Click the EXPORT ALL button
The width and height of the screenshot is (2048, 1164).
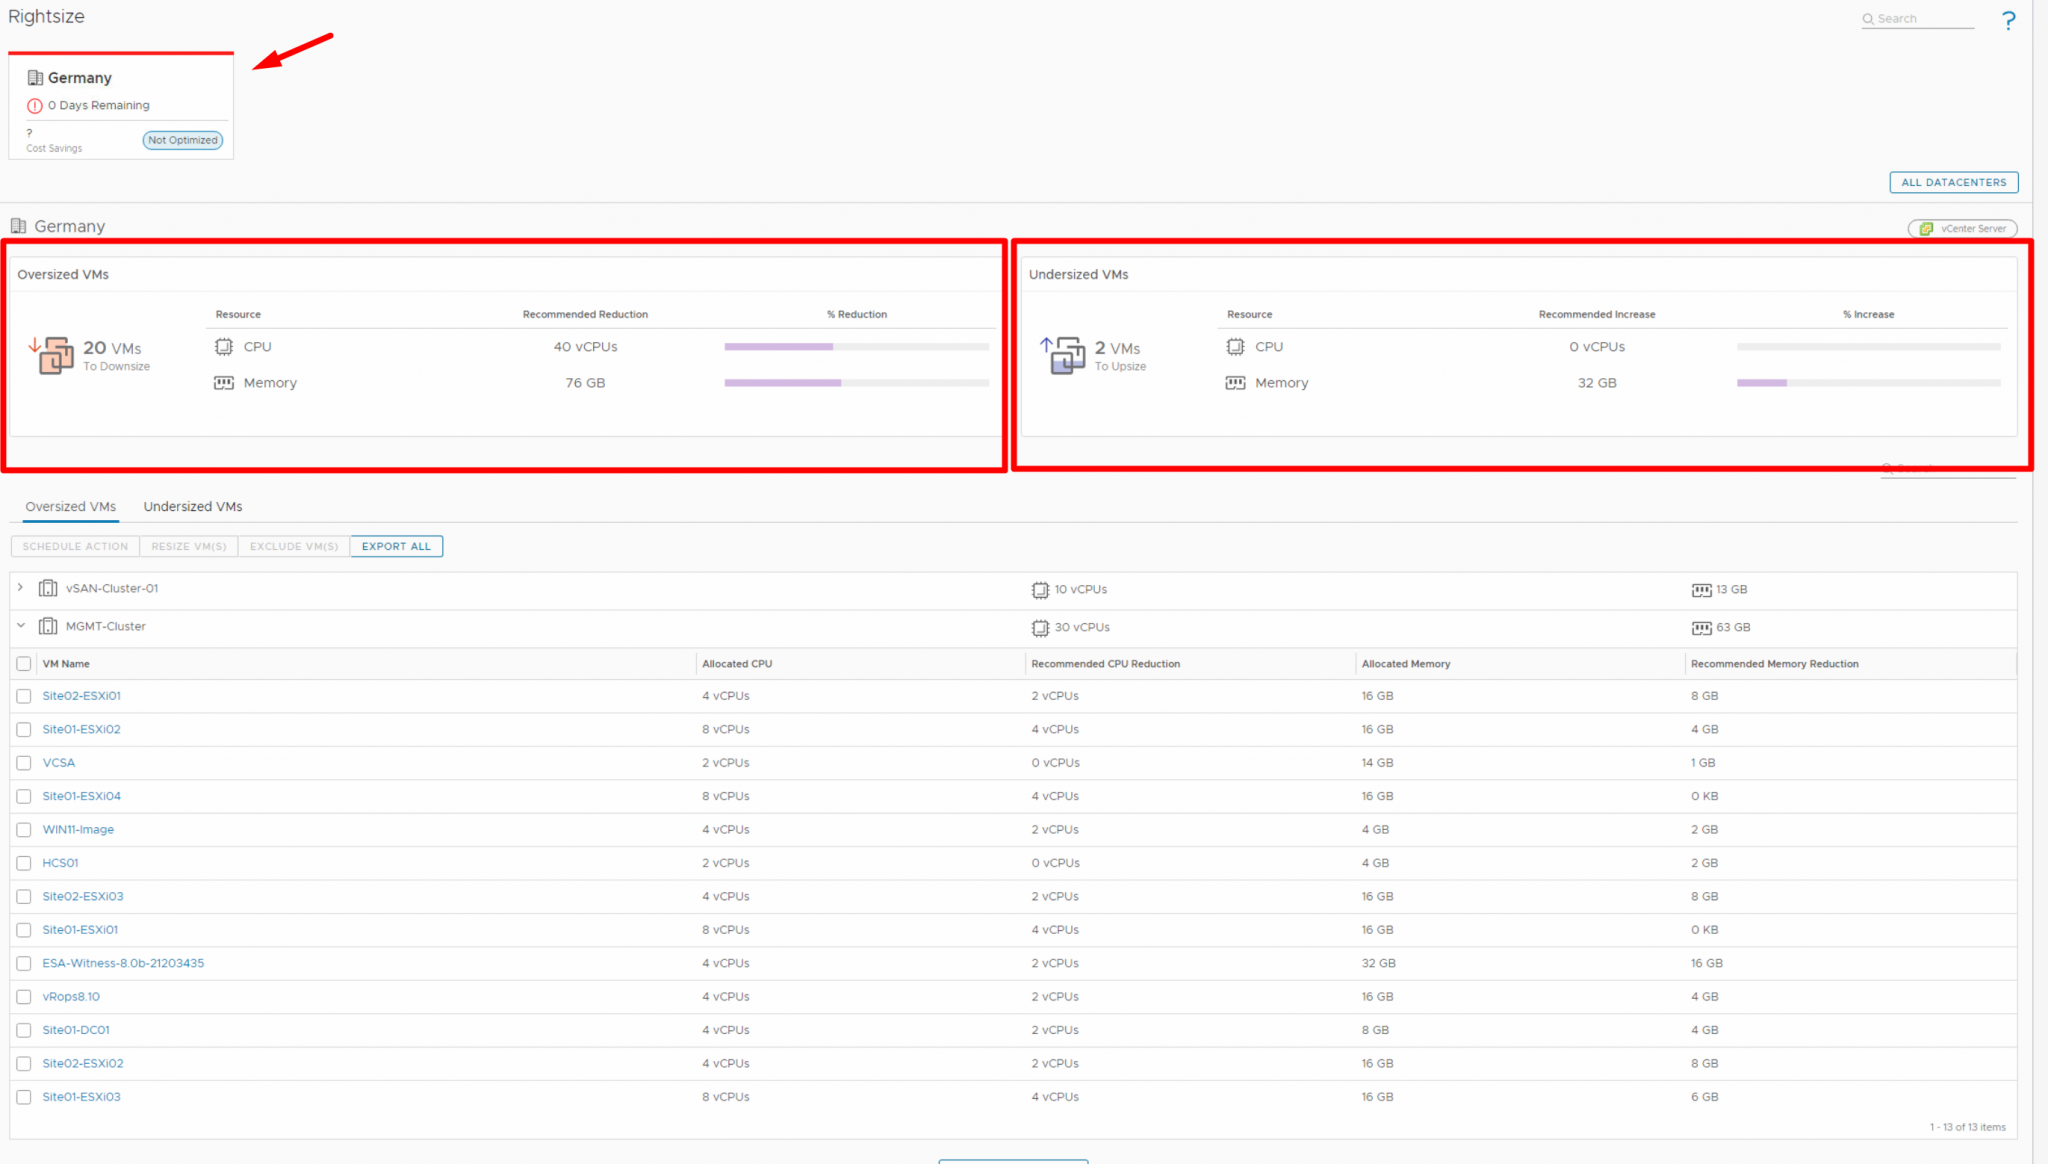(x=396, y=546)
